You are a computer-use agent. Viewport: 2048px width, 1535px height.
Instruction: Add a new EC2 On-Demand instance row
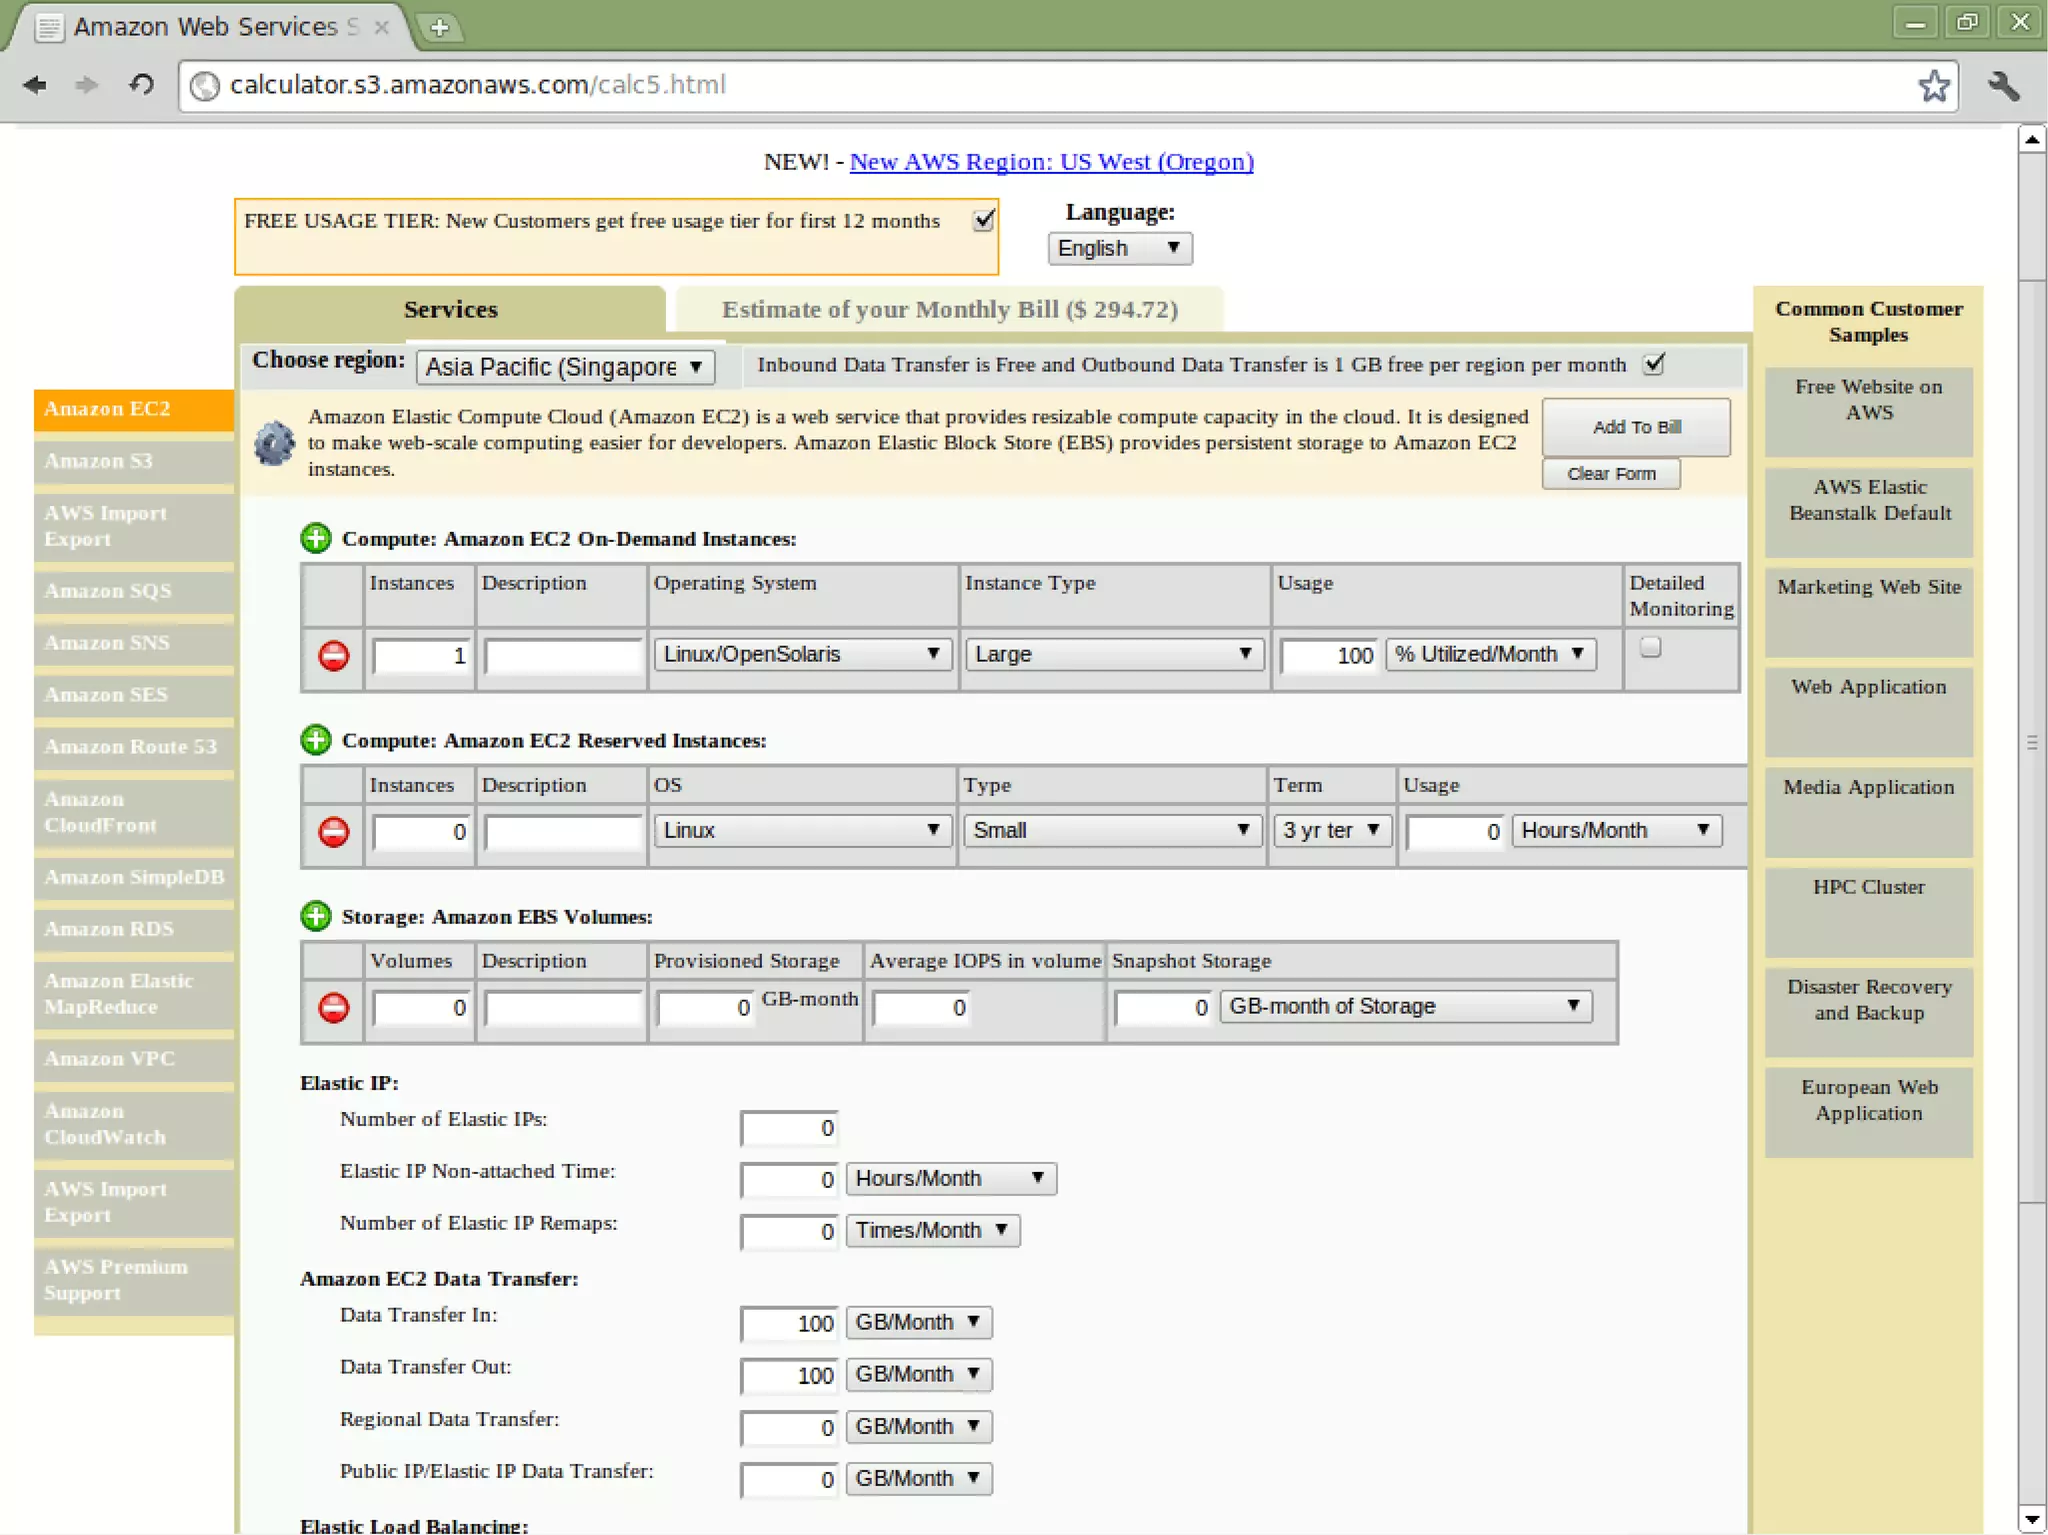coord(315,538)
